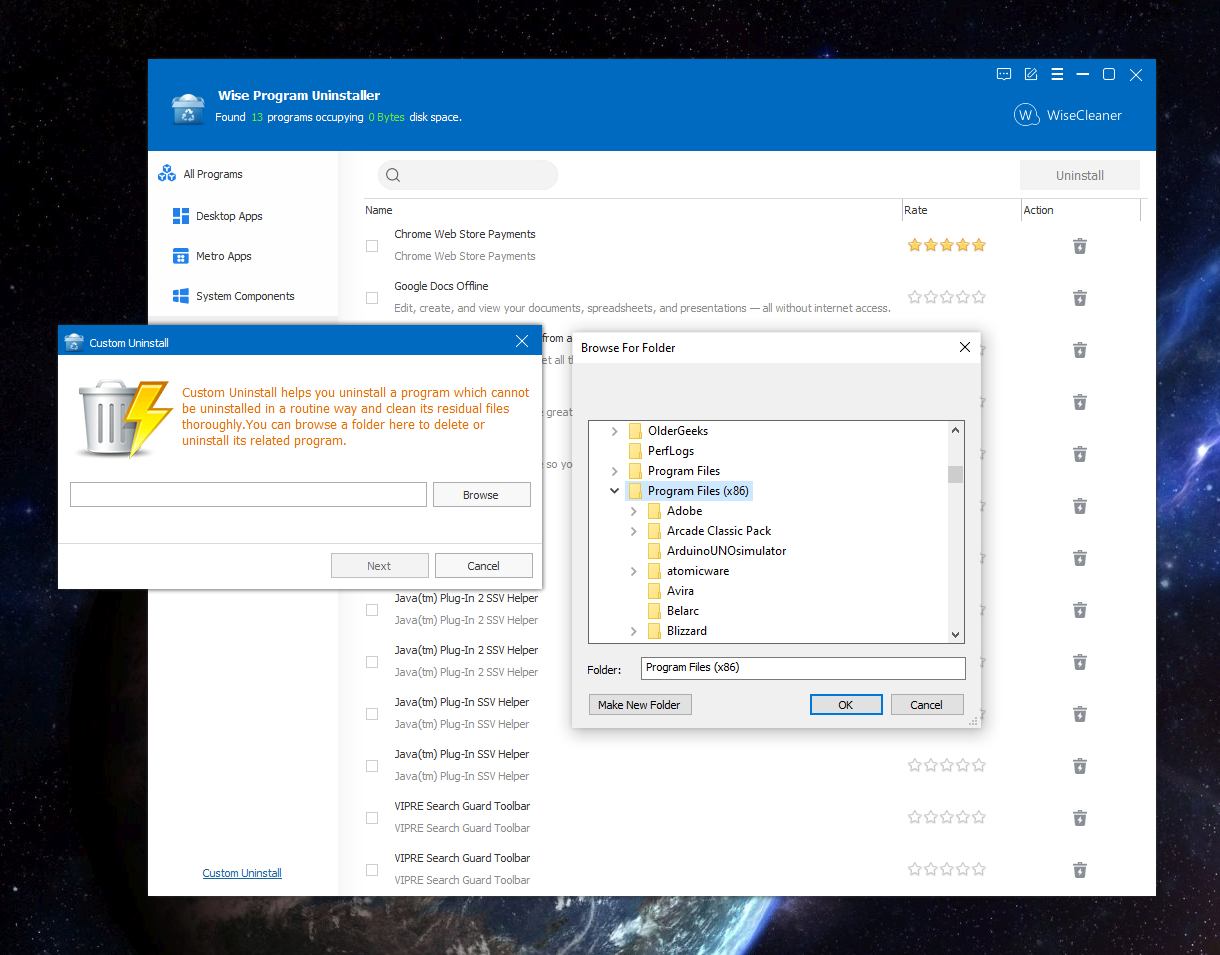
Task: Click the Metro Apps icon in sidebar
Action: [181, 256]
